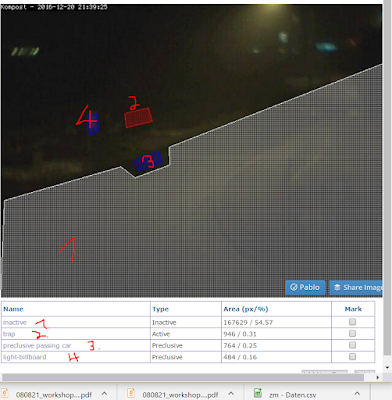Expand options for first workshop pdf download
Screen dimensions: 392x400
(104, 393)
